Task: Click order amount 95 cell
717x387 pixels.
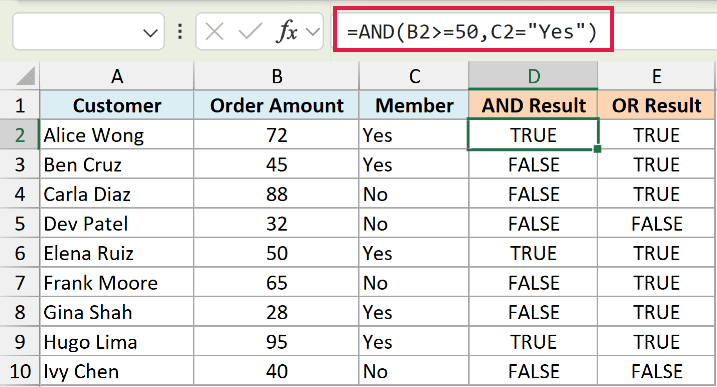Action: click(x=277, y=342)
